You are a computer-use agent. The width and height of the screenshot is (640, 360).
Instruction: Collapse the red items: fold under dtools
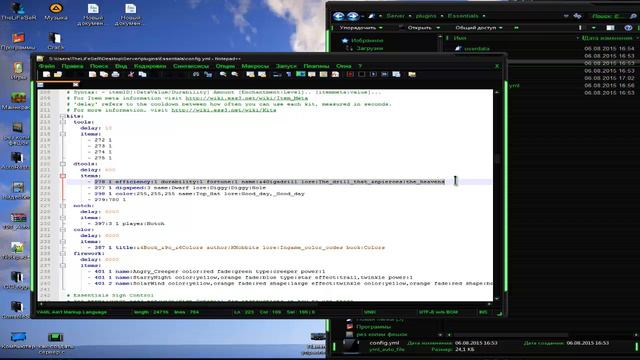coord(63,176)
